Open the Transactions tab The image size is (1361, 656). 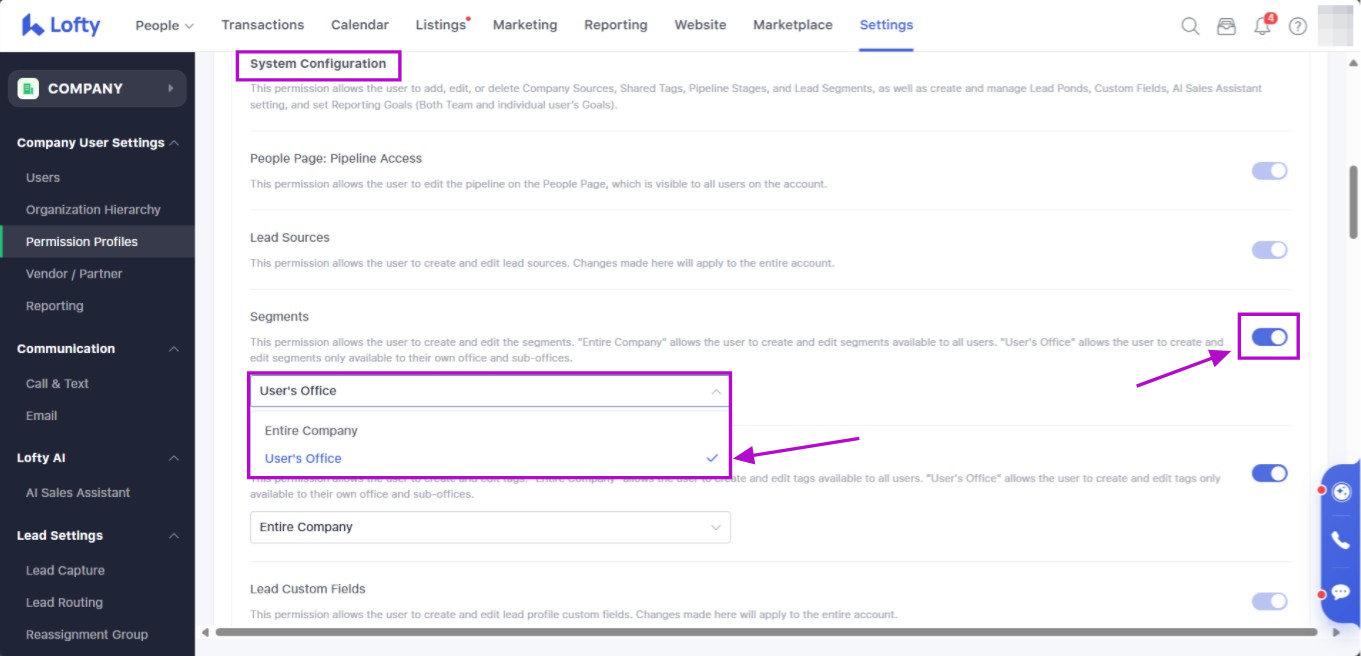pos(262,25)
